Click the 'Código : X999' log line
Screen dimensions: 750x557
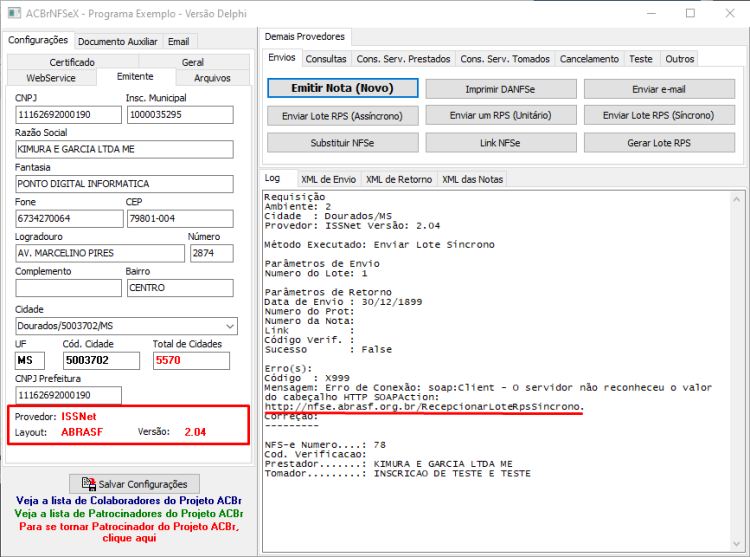[x=307, y=378]
